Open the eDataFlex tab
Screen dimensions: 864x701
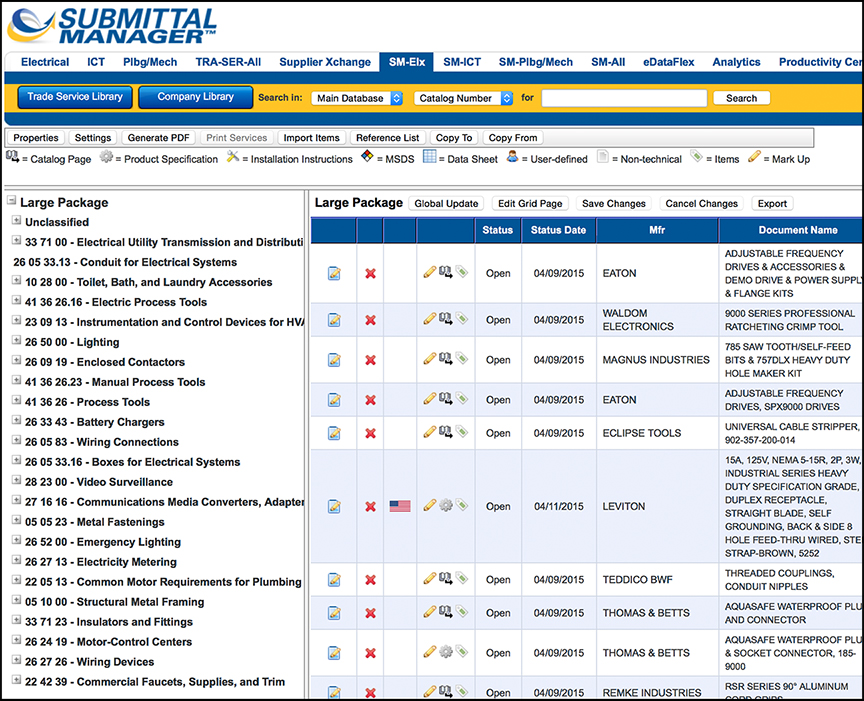click(x=668, y=62)
